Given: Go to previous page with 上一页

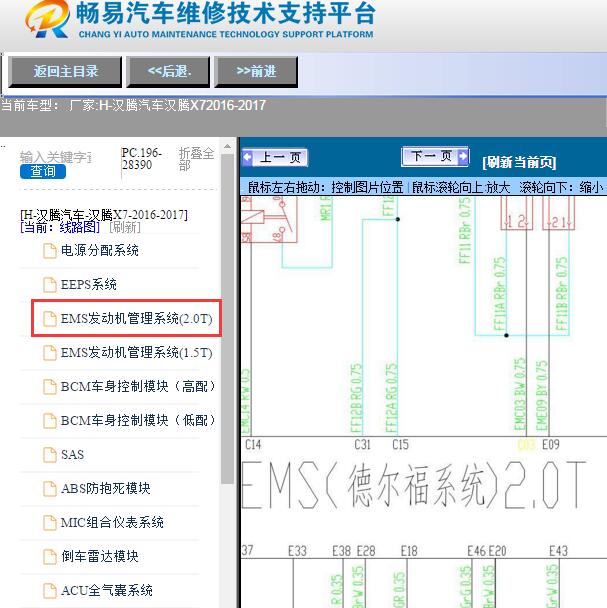Looking at the screenshot, I should [275, 157].
